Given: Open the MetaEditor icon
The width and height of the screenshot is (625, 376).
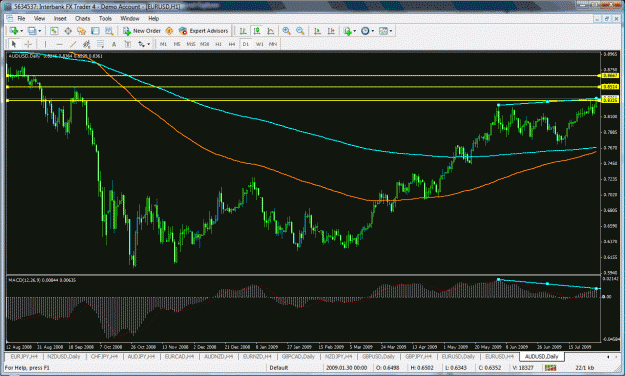Looking at the screenshot, I should click(x=169, y=31).
